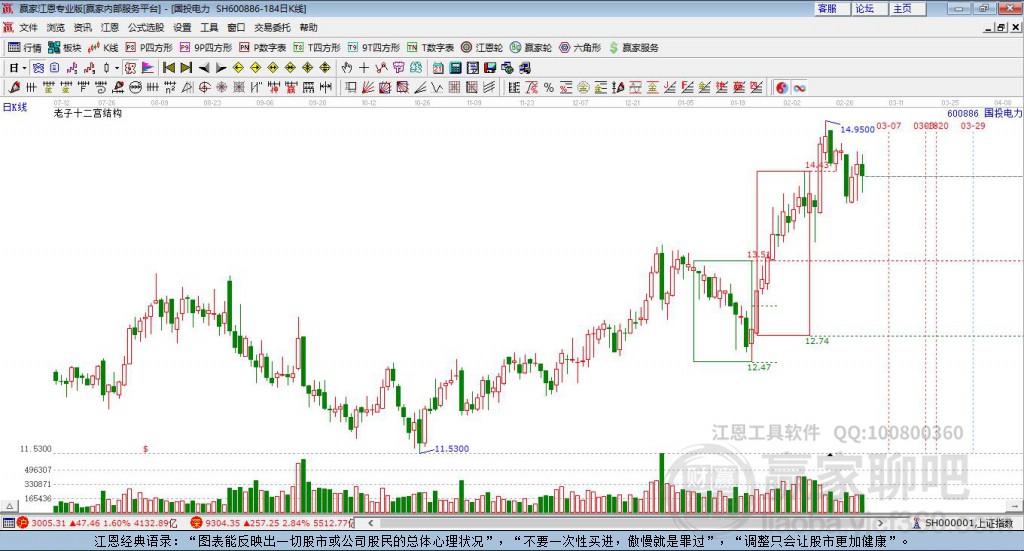The width and height of the screenshot is (1024, 551).
Task: Open the T四方形 time square
Action: pyautogui.click(x=317, y=48)
